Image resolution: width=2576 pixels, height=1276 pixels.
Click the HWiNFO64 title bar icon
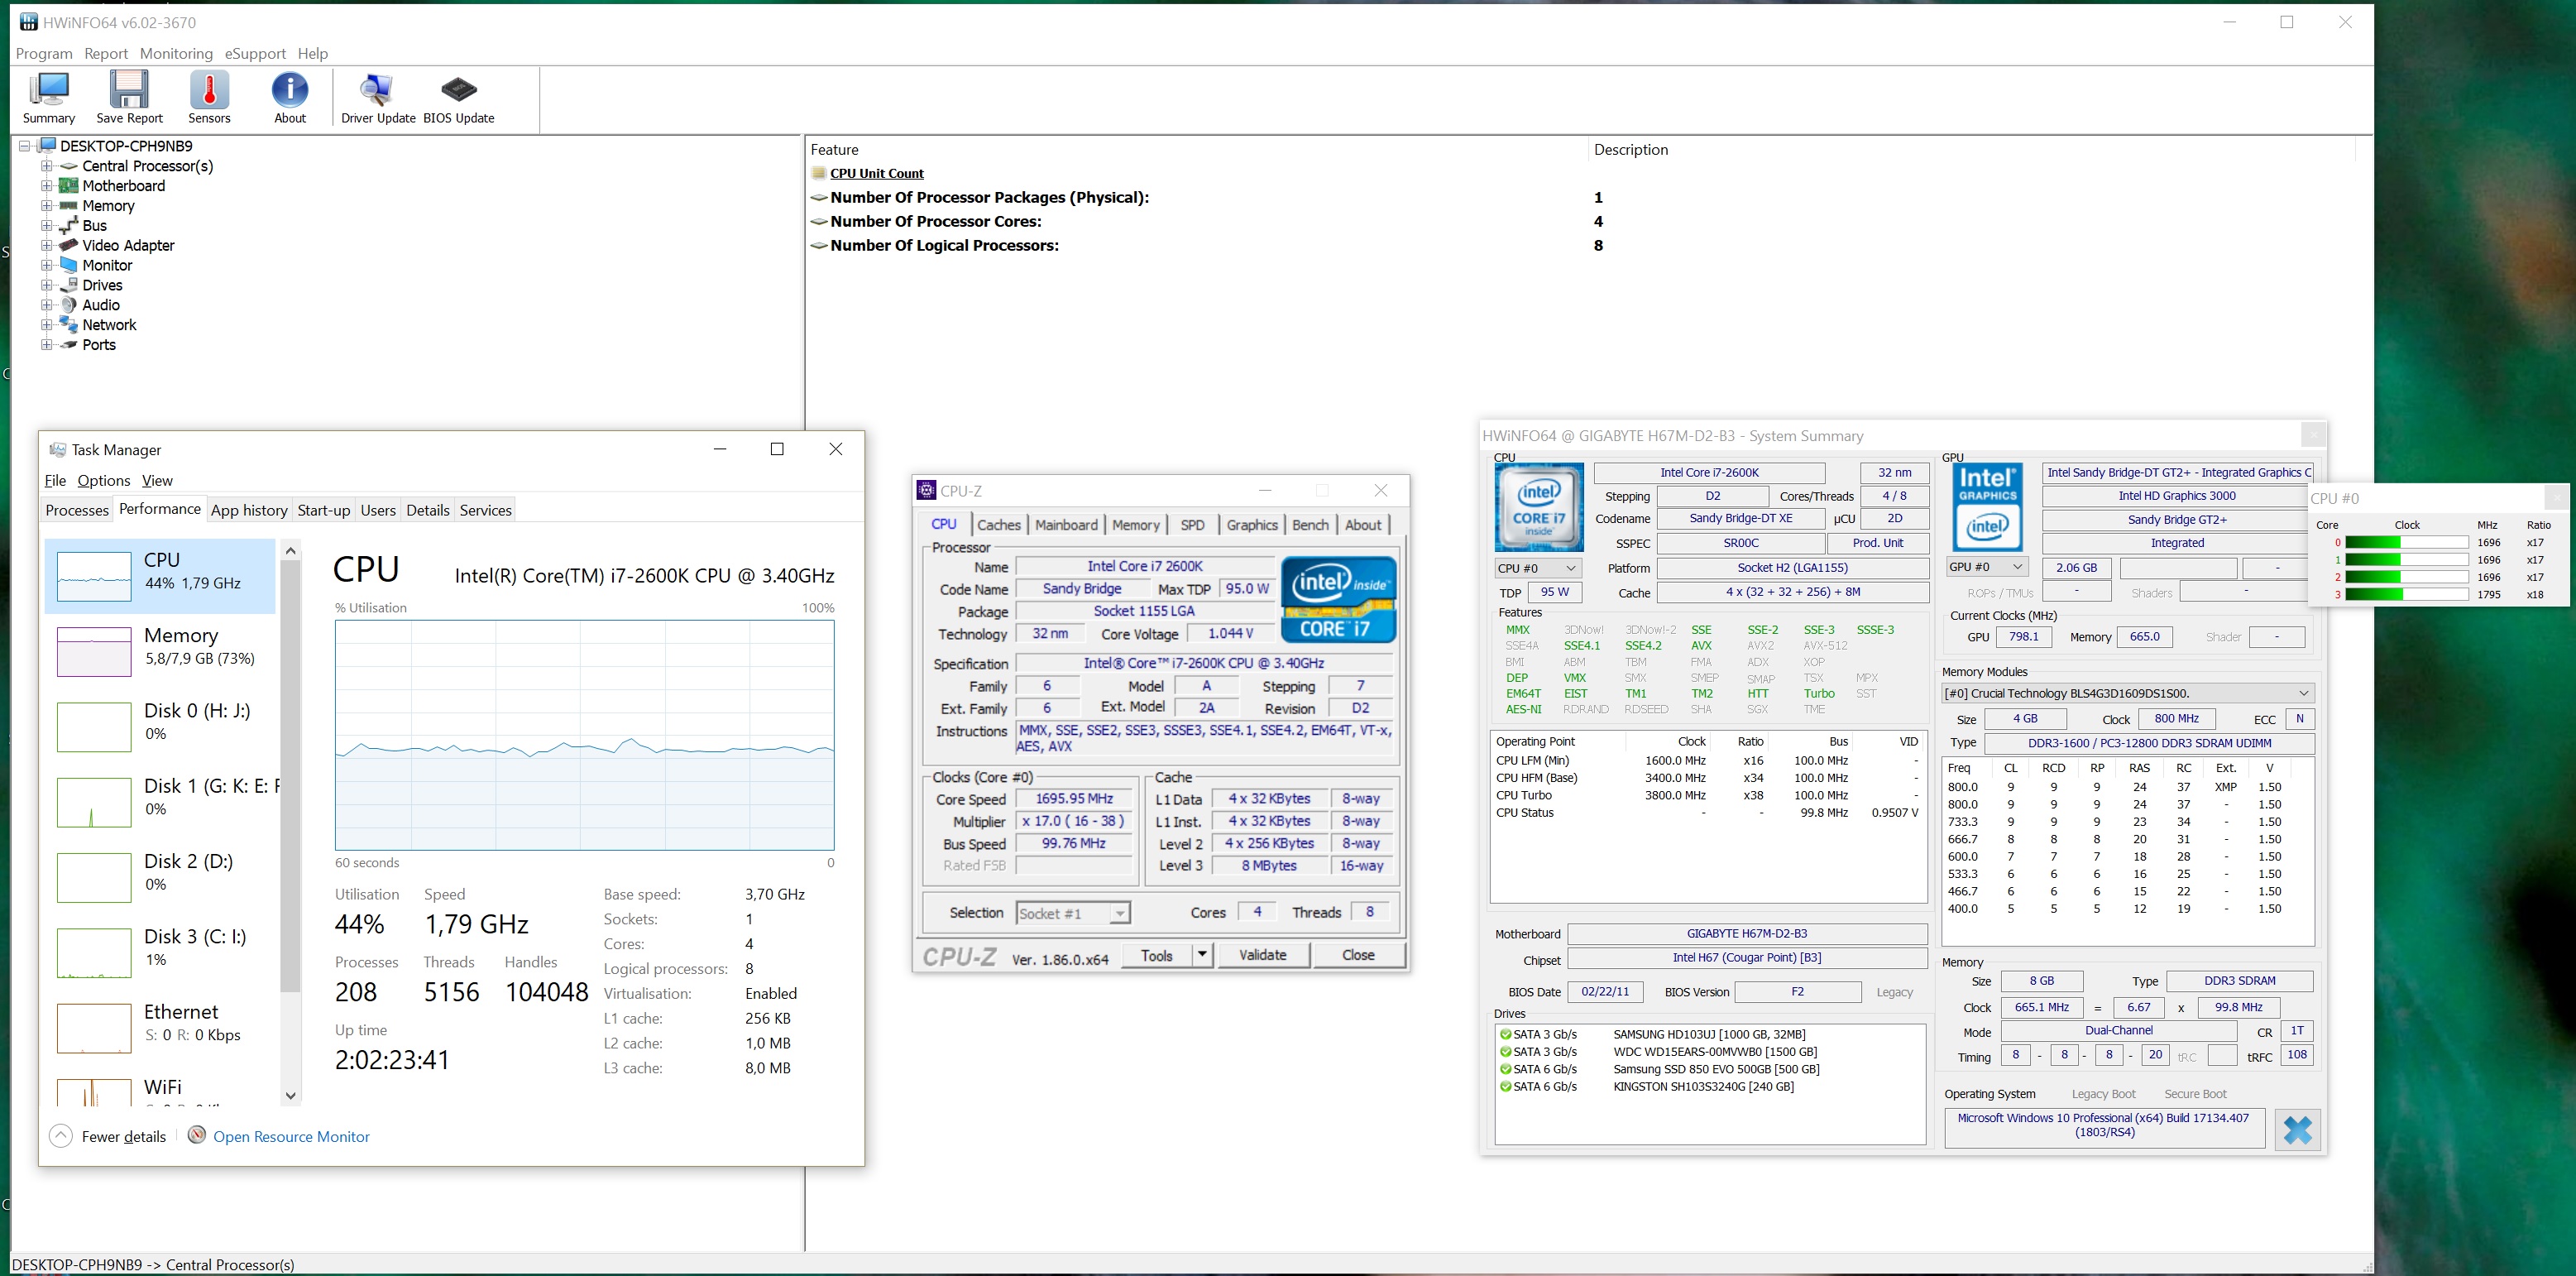[x=29, y=22]
